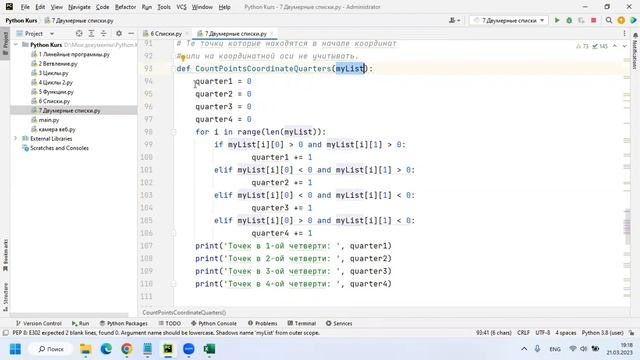Screen dimensions: 640x360
Task: Click CountPointsCoordinateQuarters() breadcrumb
Action: click(x=184, y=312)
